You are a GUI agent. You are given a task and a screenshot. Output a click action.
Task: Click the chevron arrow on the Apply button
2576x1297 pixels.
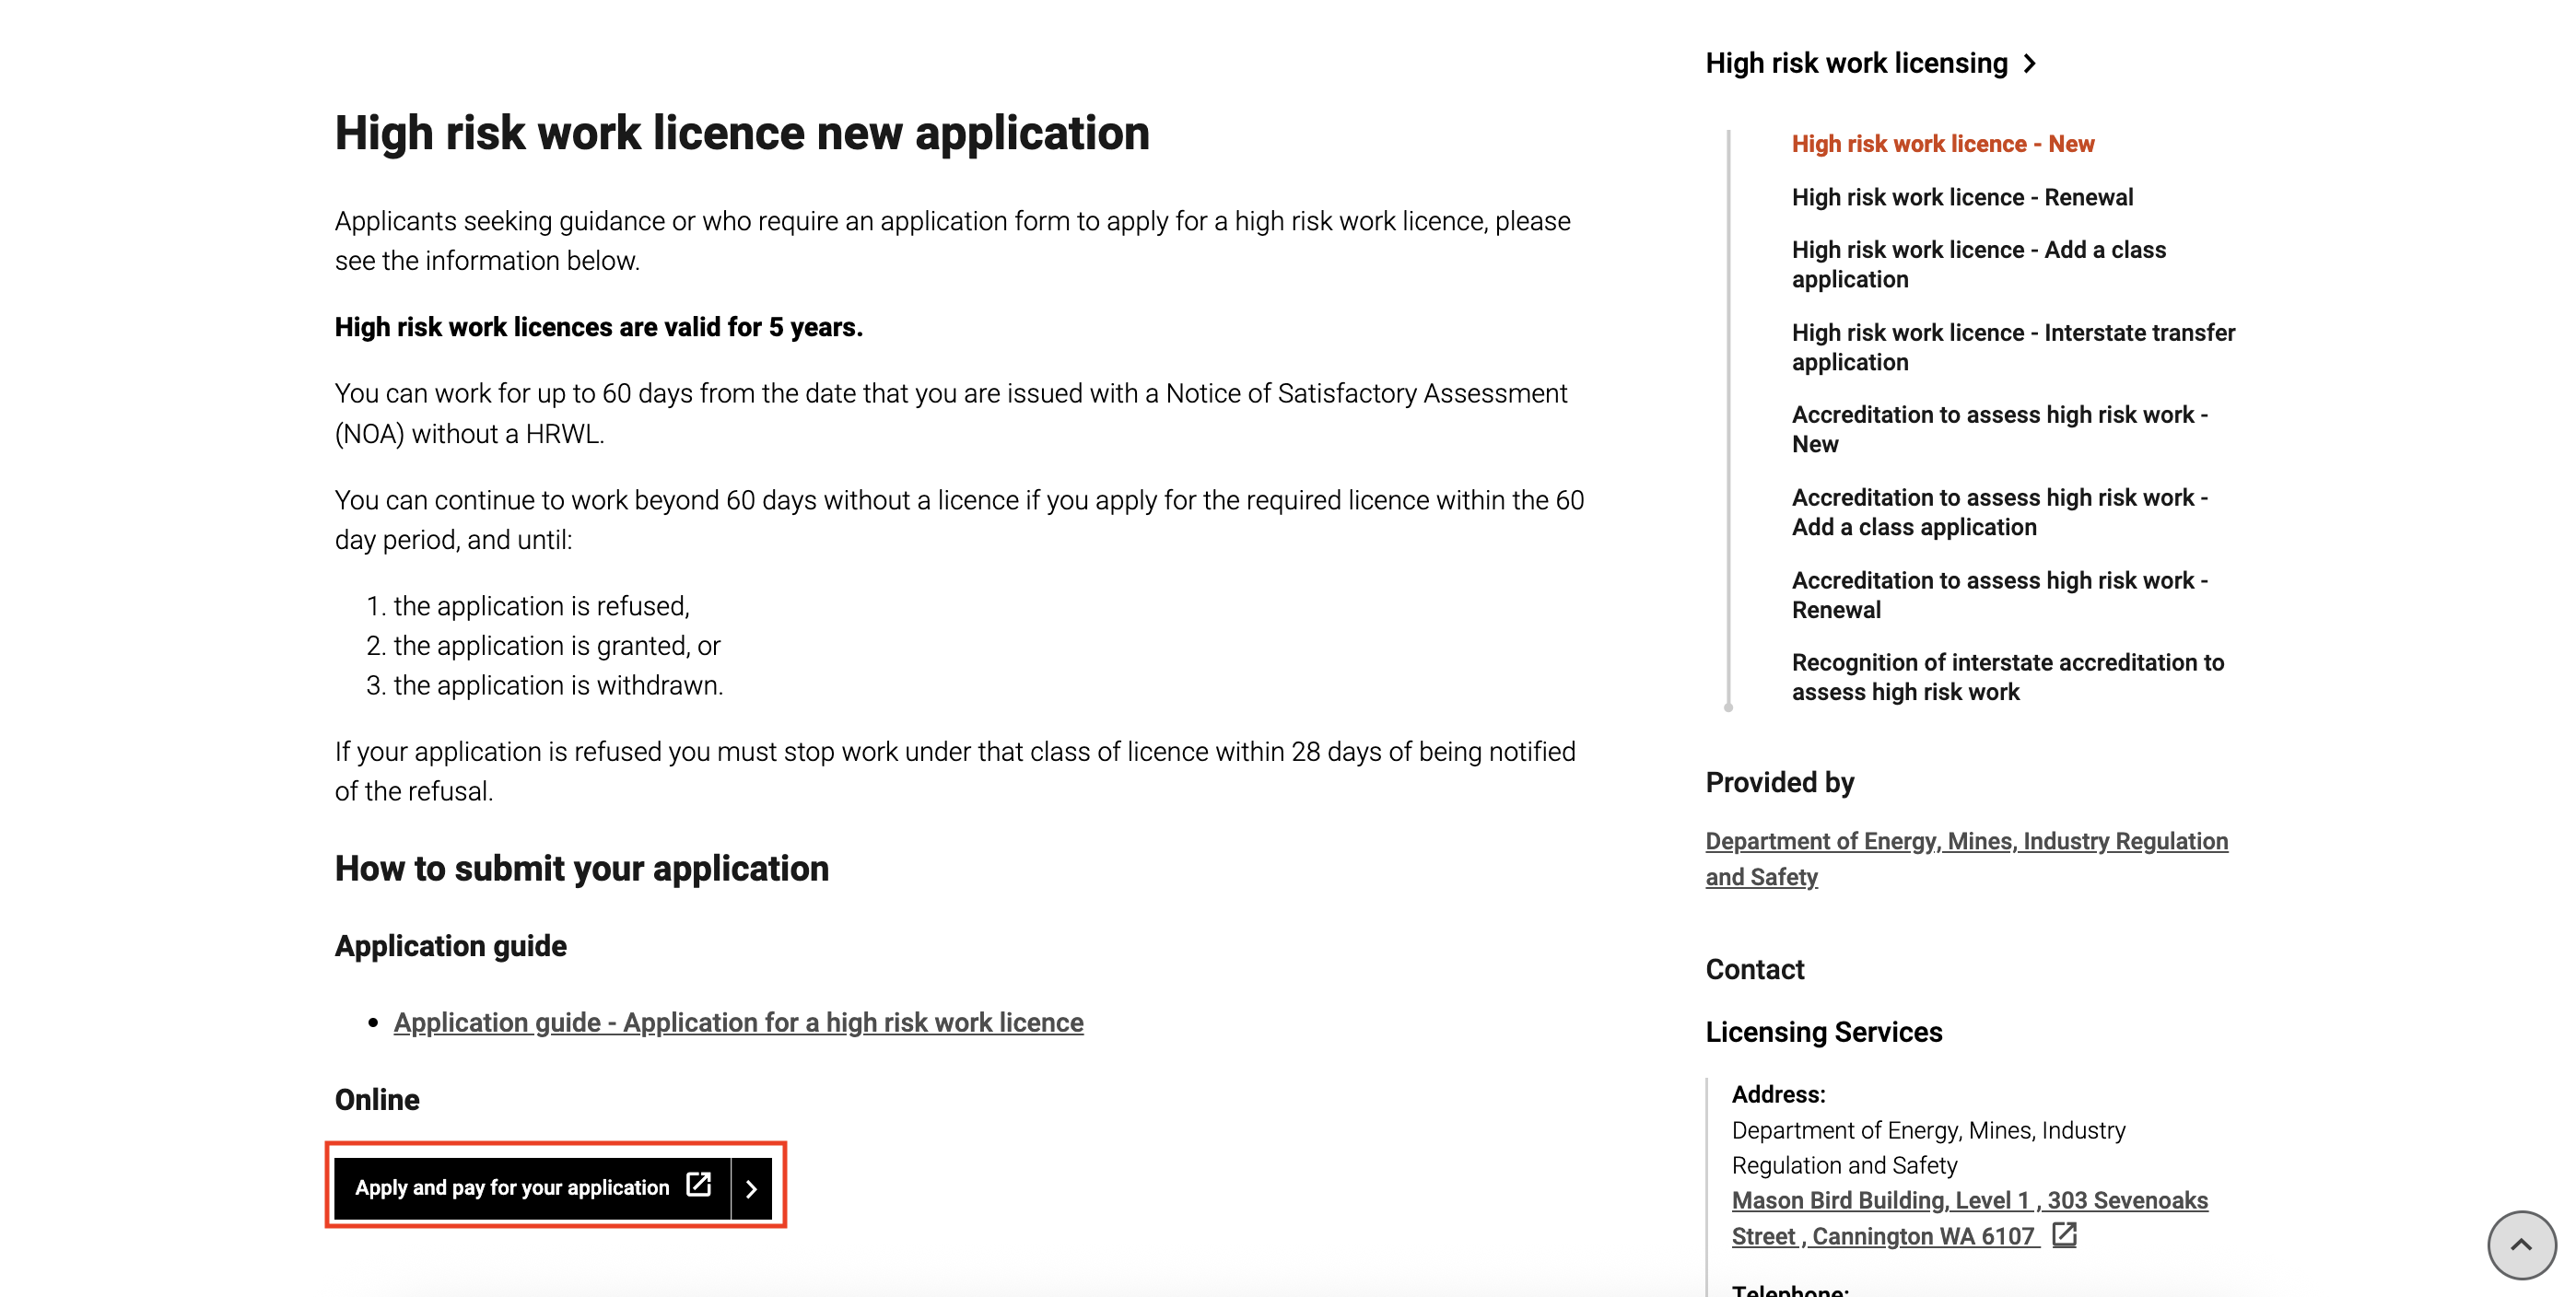click(x=751, y=1188)
